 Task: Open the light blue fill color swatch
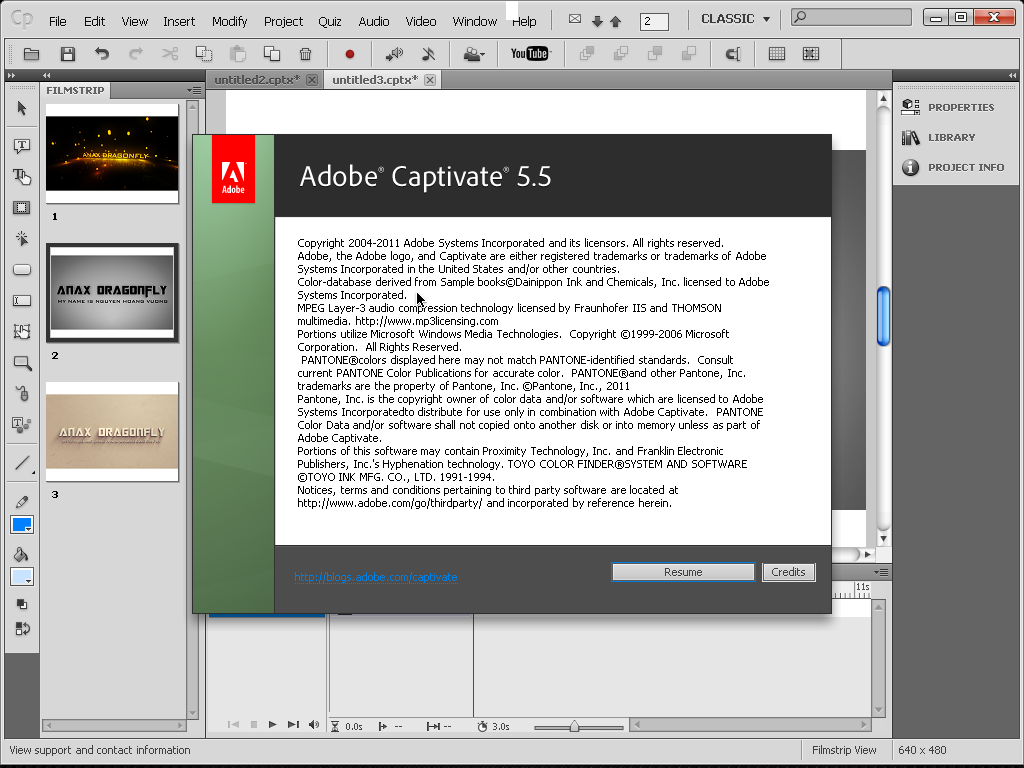point(22,577)
